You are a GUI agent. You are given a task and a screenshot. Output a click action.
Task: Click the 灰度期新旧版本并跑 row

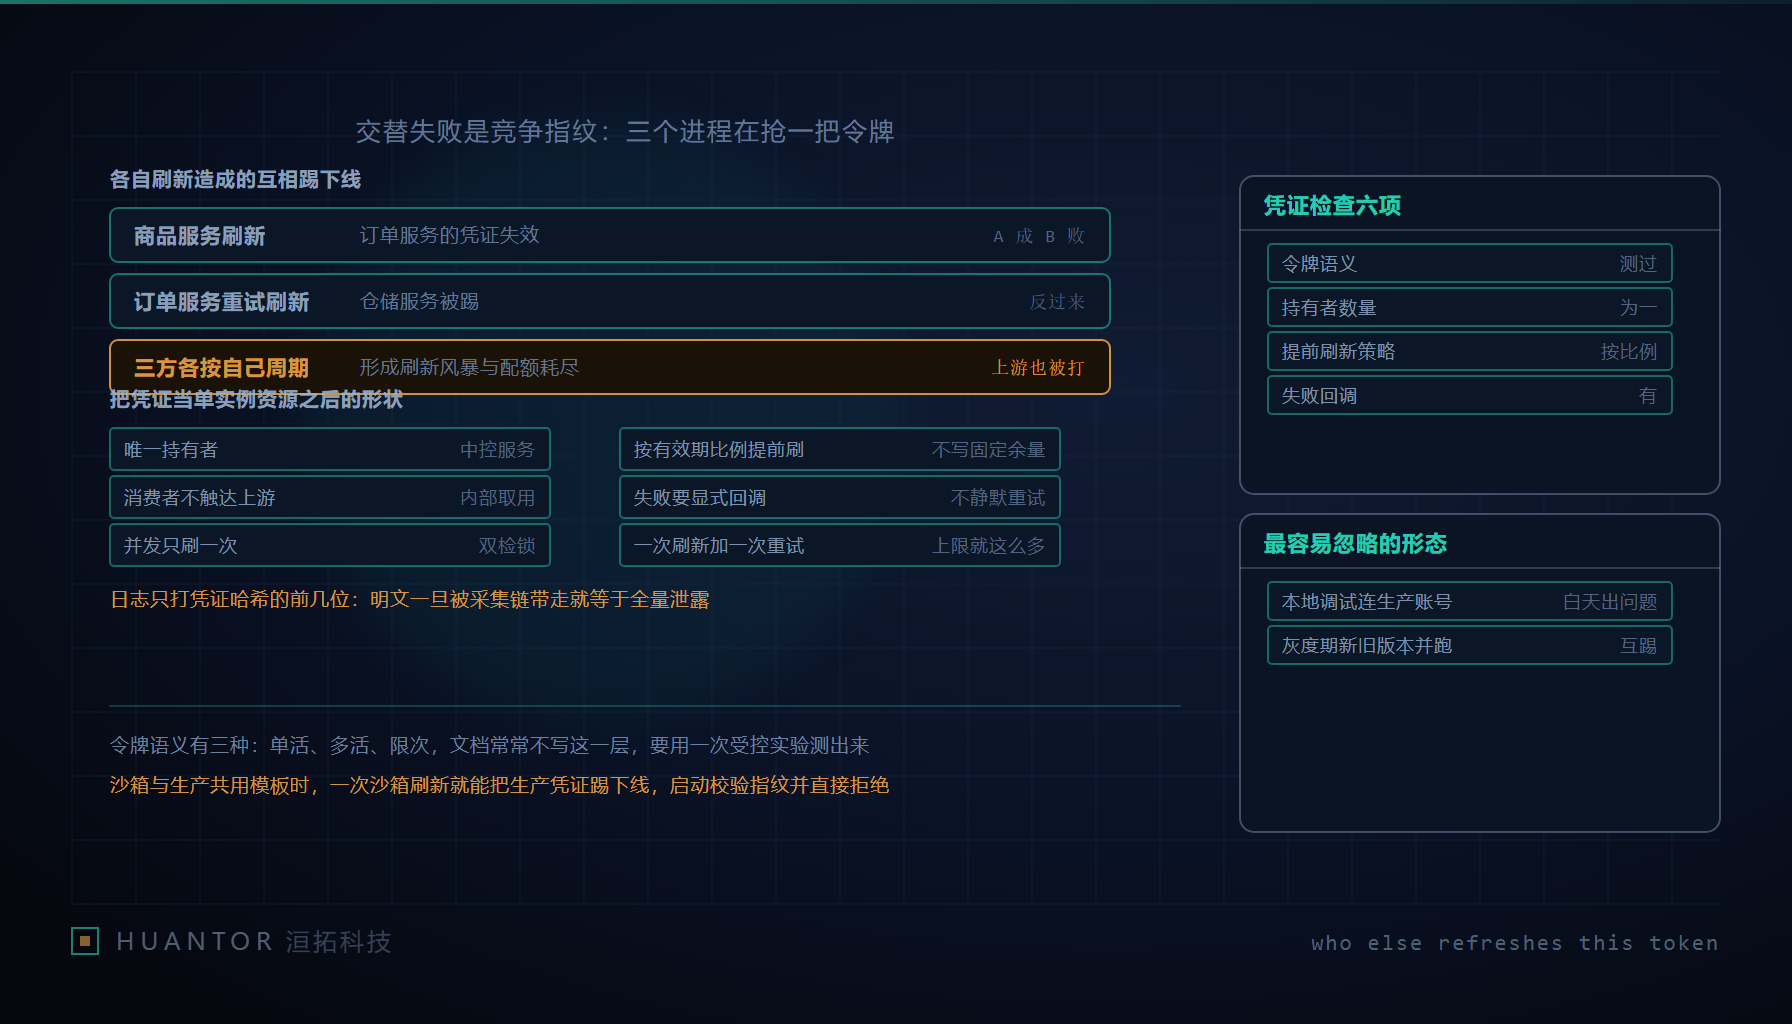coord(1470,645)
